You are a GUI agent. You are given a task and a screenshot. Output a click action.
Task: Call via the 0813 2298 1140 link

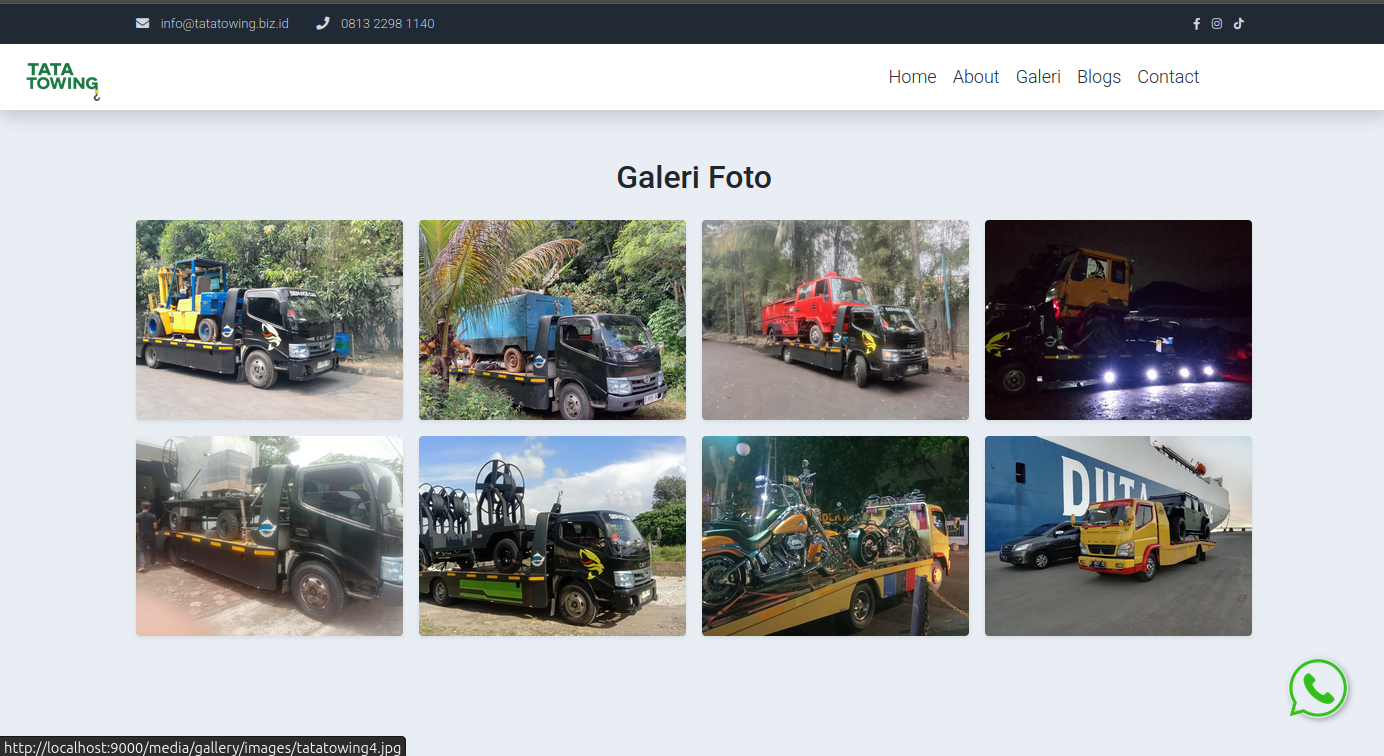click(387, 23)
